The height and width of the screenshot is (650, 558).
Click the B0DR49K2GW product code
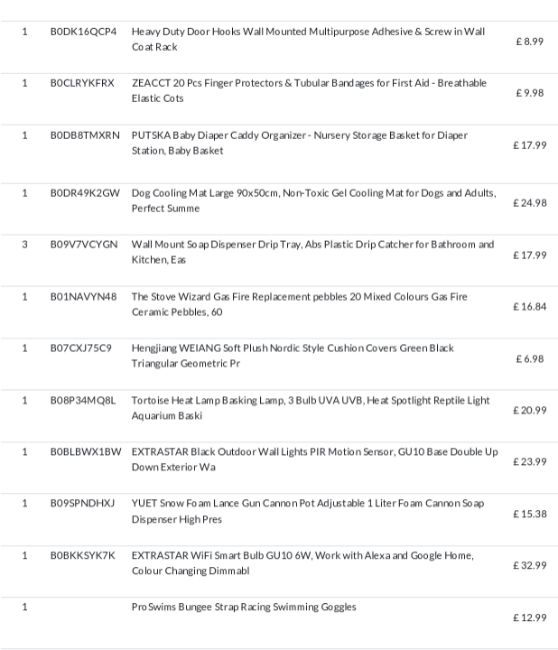(85, 193)
